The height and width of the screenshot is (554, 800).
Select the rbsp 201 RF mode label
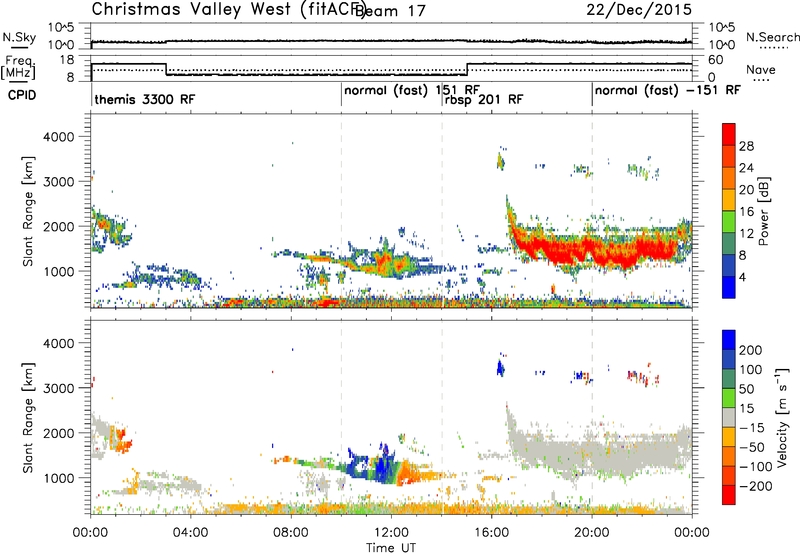point(484,99)
